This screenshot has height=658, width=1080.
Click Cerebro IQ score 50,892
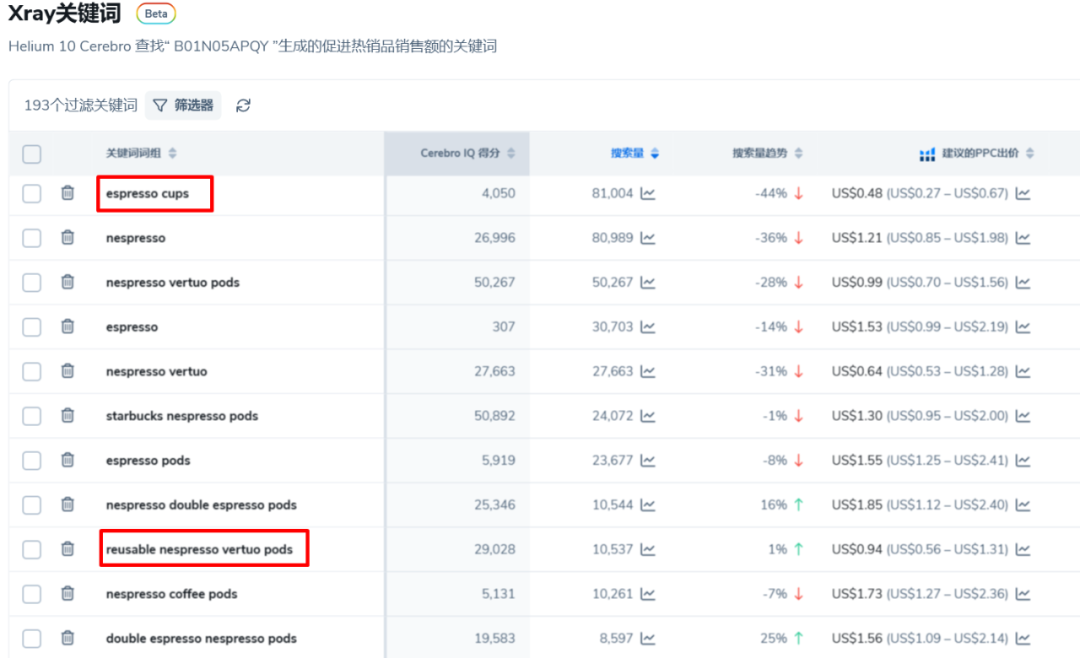pyautogui.click(x=495, y=416)
